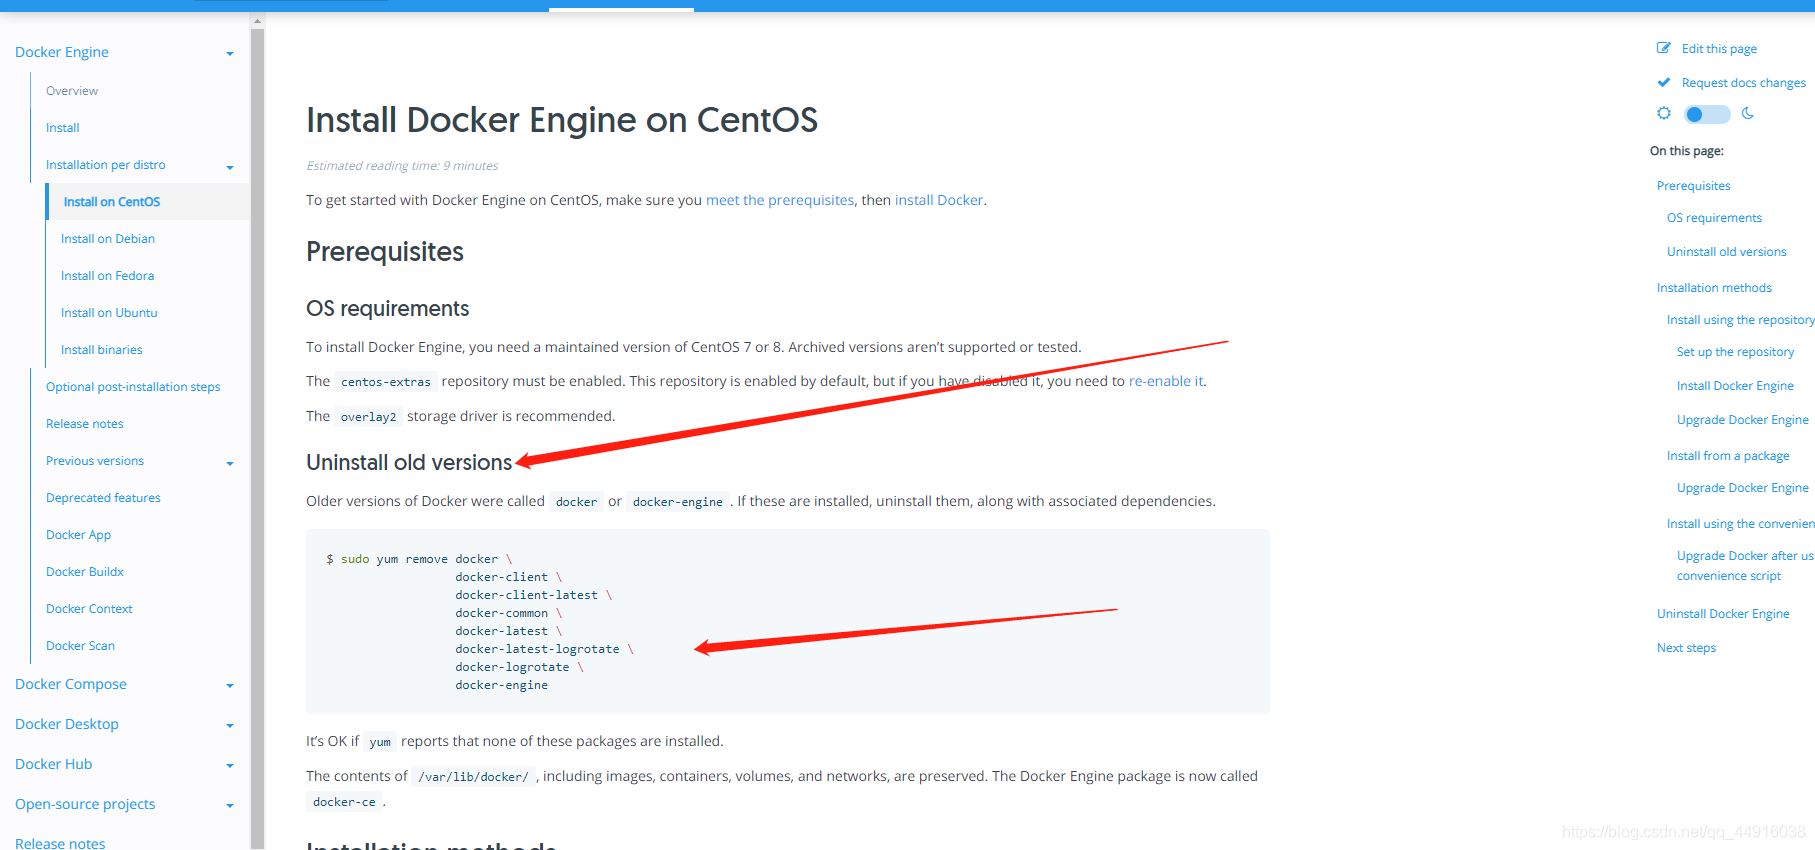This screenshot has width=1815, height=850.
Task: Click the moon night-mode icon
Action: click(1748, 113)
